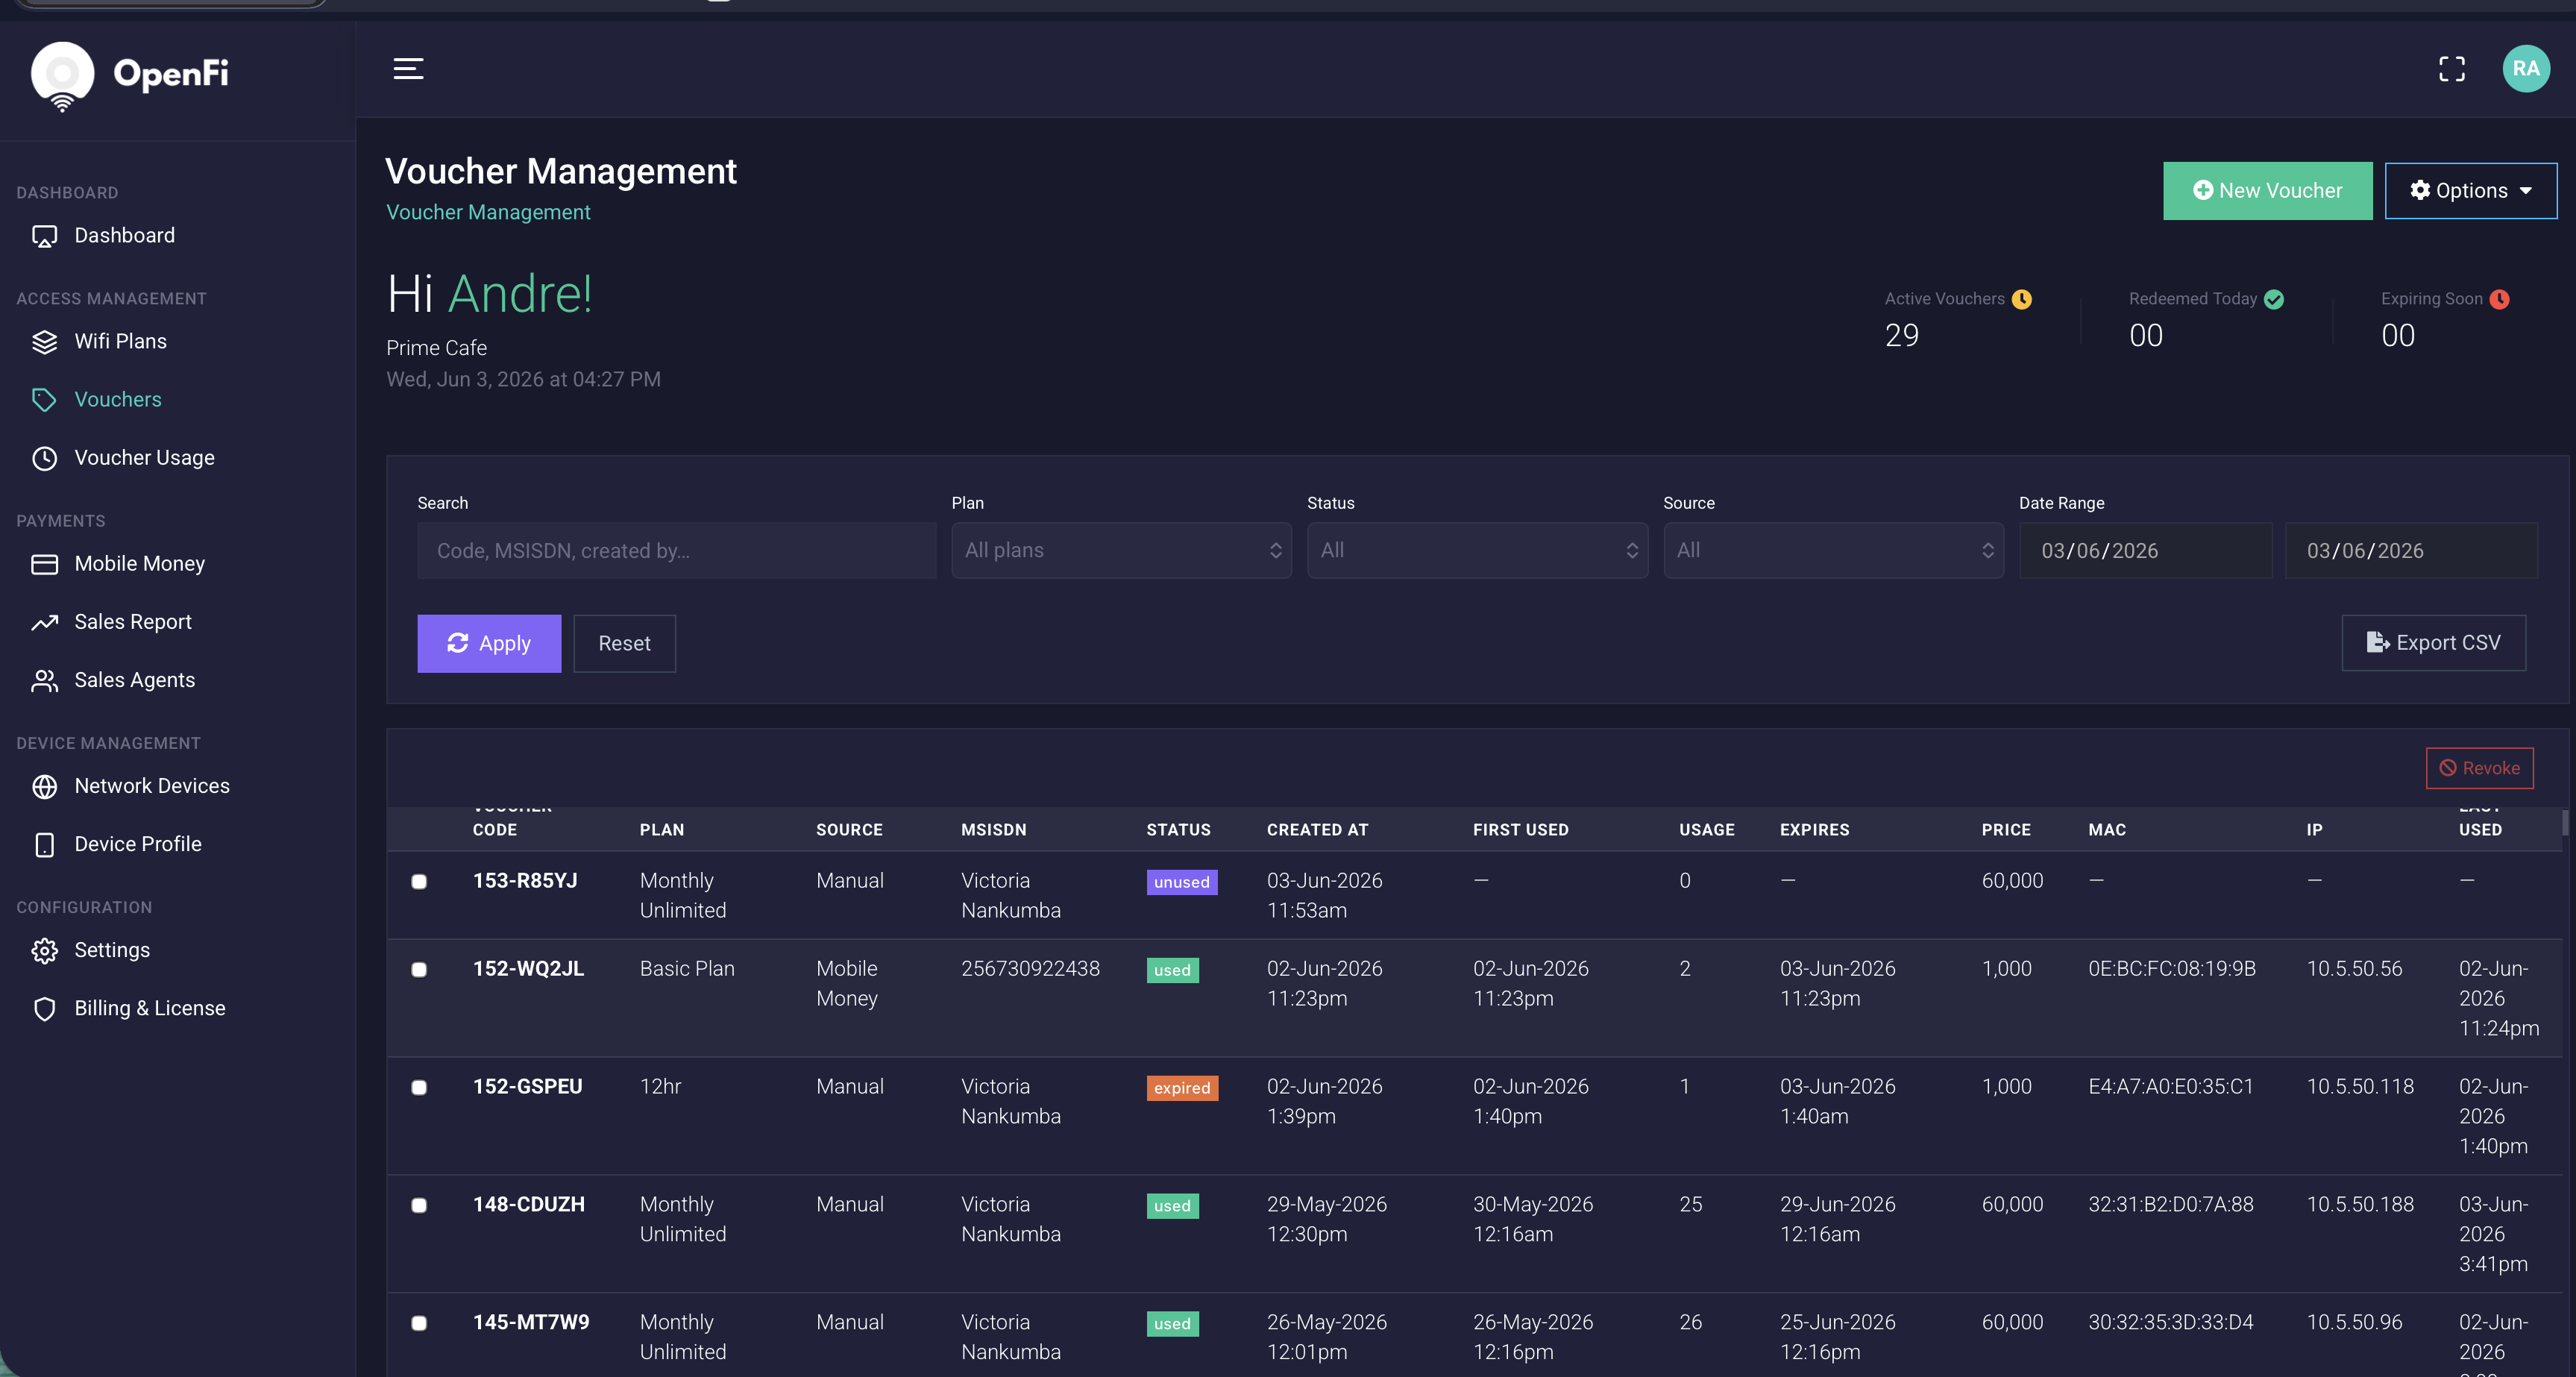Open the RA user avatar menu
Image resolution: width=2576 pixels, height=1377 pixels.
coord(2525,69)
